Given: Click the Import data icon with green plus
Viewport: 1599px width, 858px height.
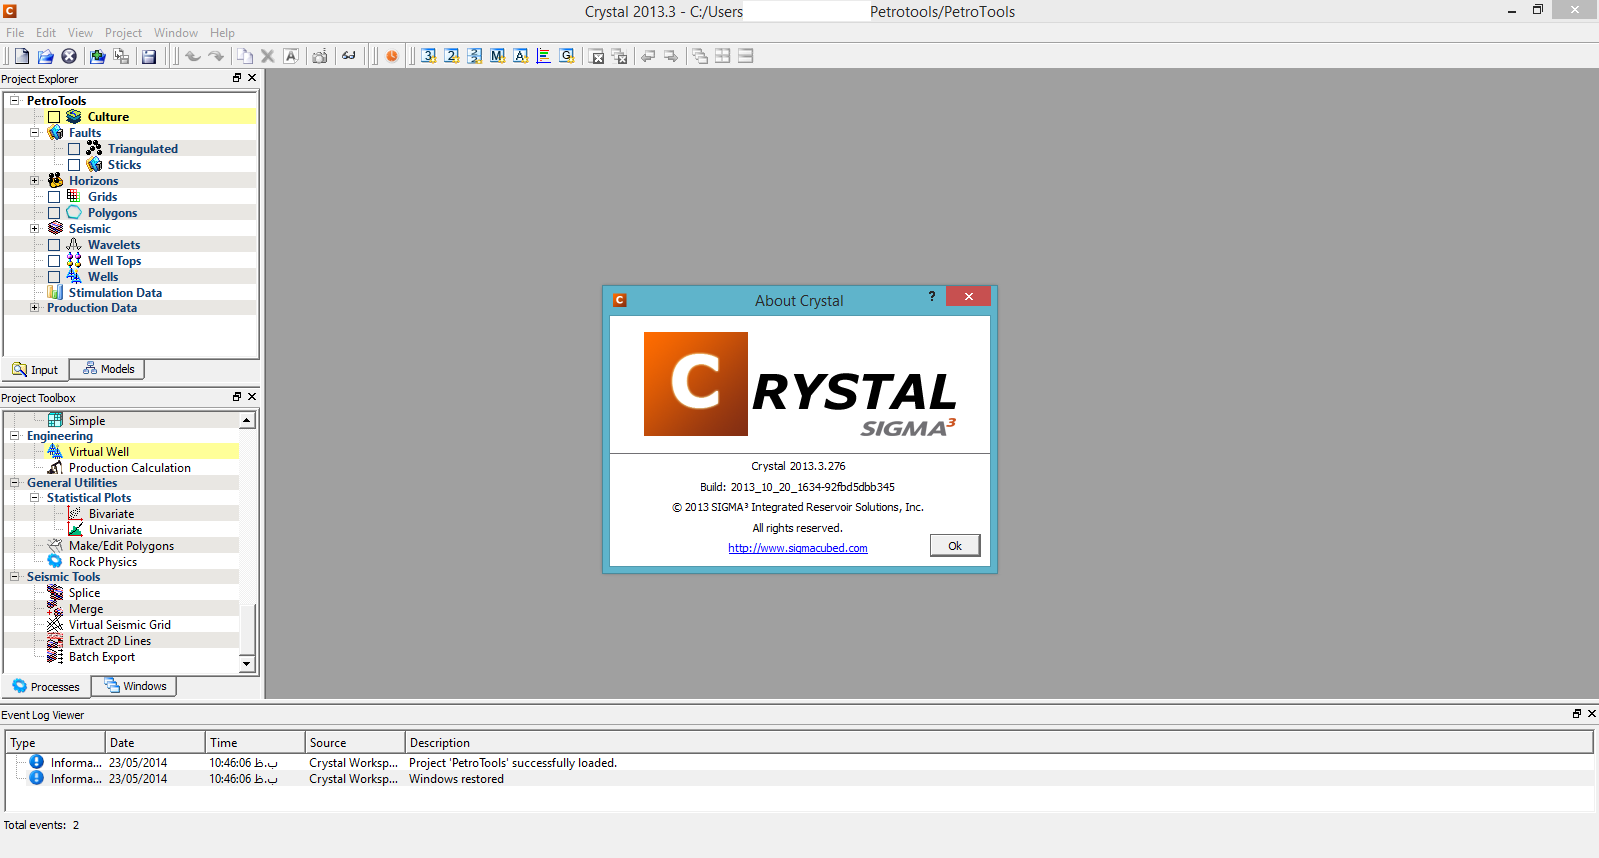Looking at the screenshot, I should tap(97, 56).
